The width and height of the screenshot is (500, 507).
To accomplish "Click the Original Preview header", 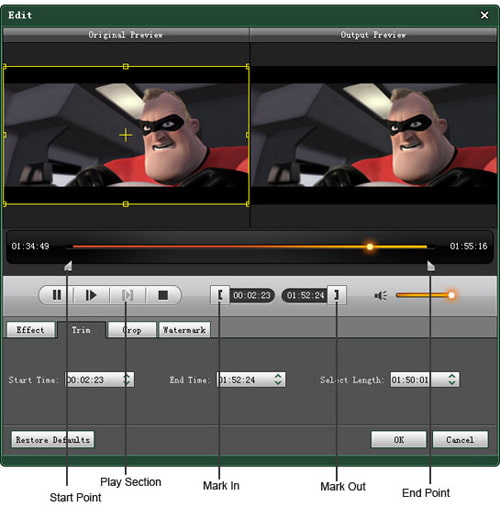I will (x=126, y=35).
